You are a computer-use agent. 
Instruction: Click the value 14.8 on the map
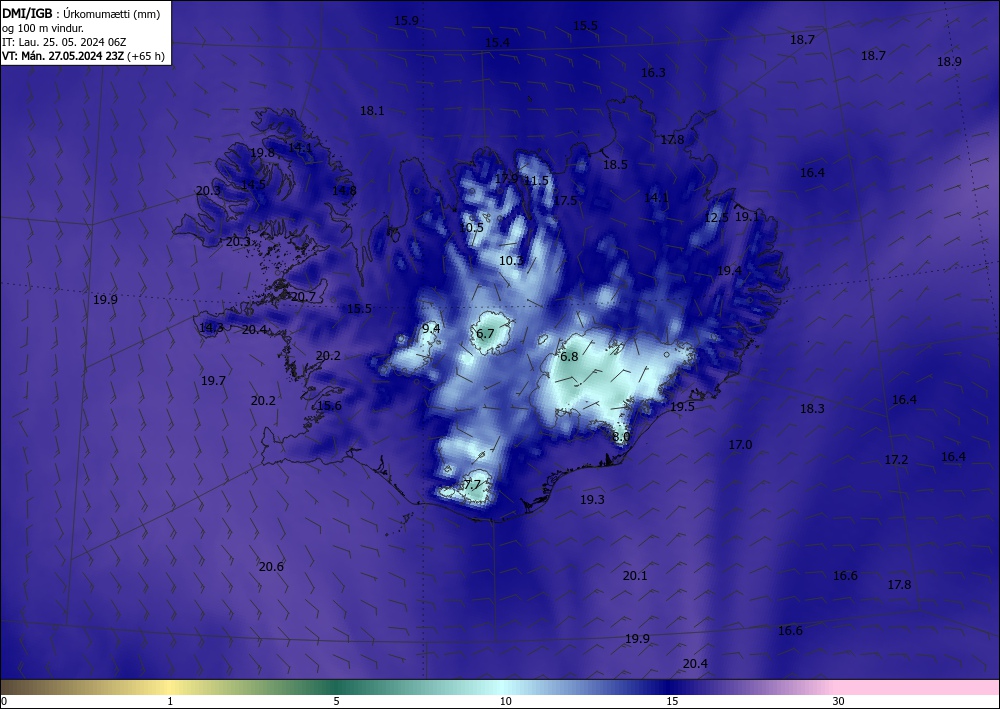click(344, 190)
